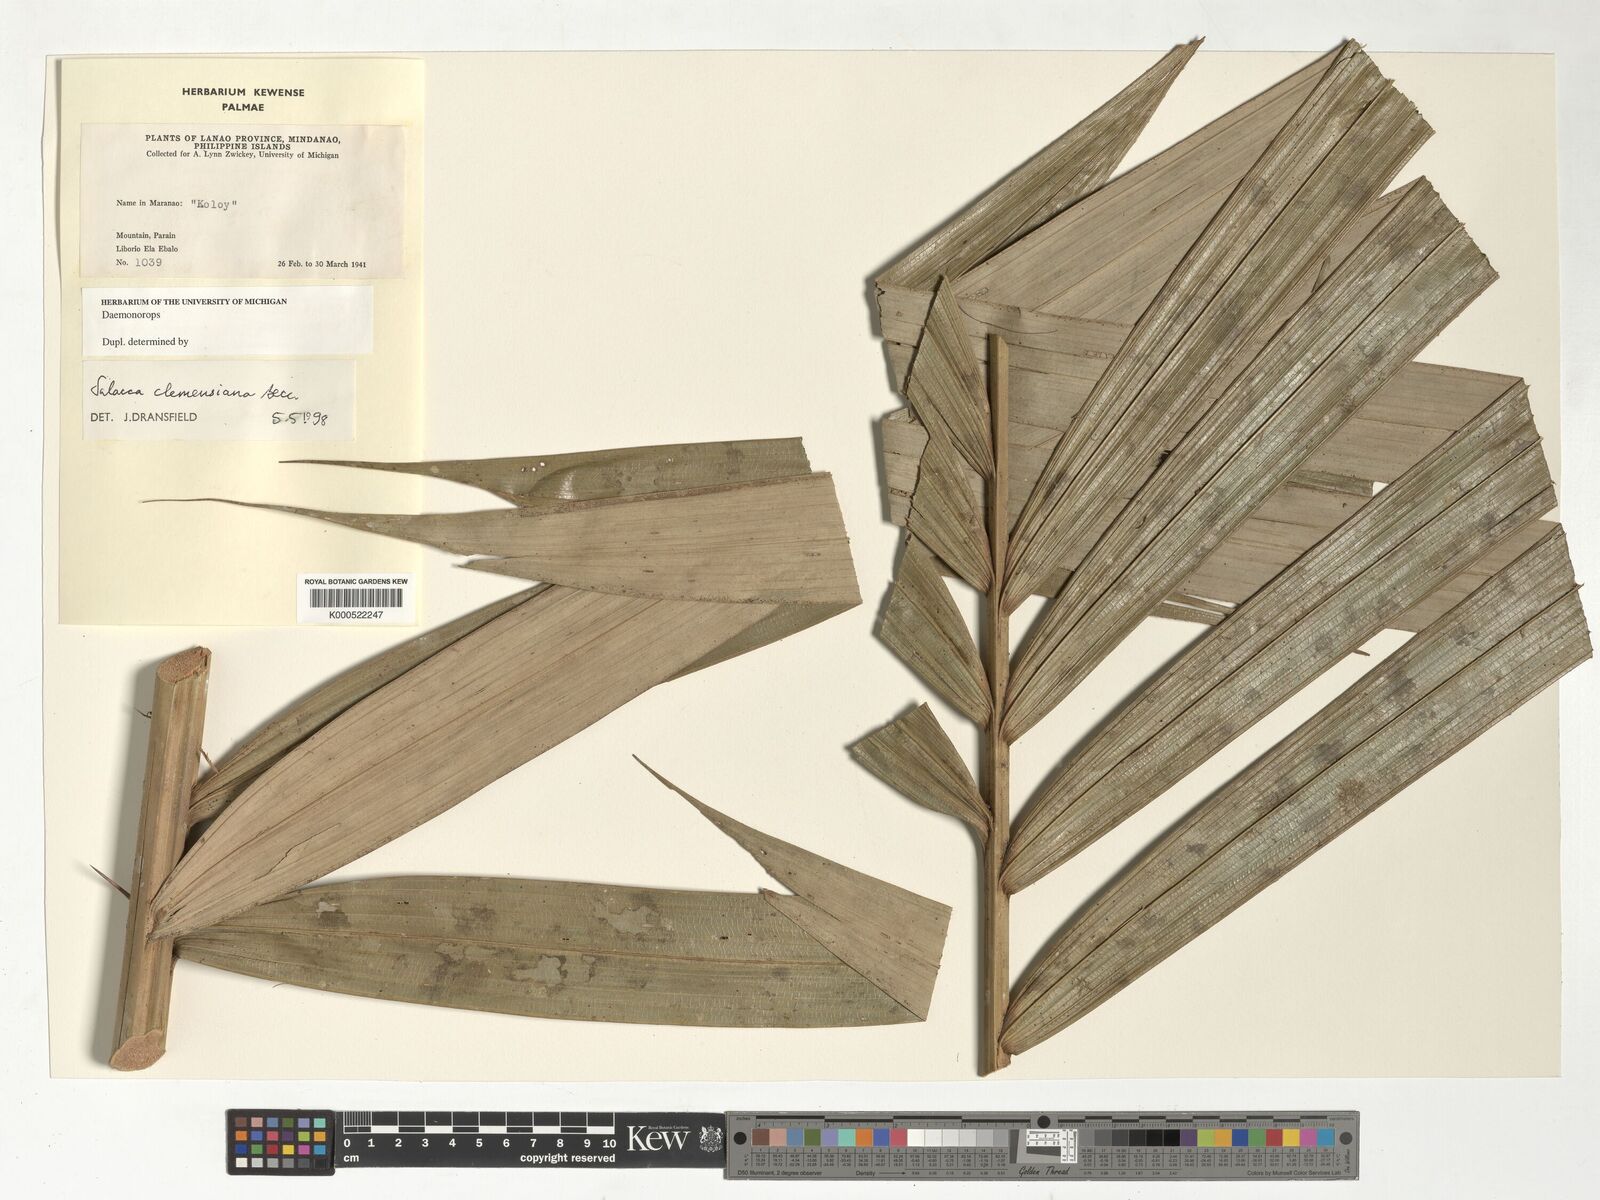Click the 'ROYAL BOTANIC GARDENS KEW' label
Image resolution: width=1600 pixels, height=1200 pixels.
click(x=356, y=581)
